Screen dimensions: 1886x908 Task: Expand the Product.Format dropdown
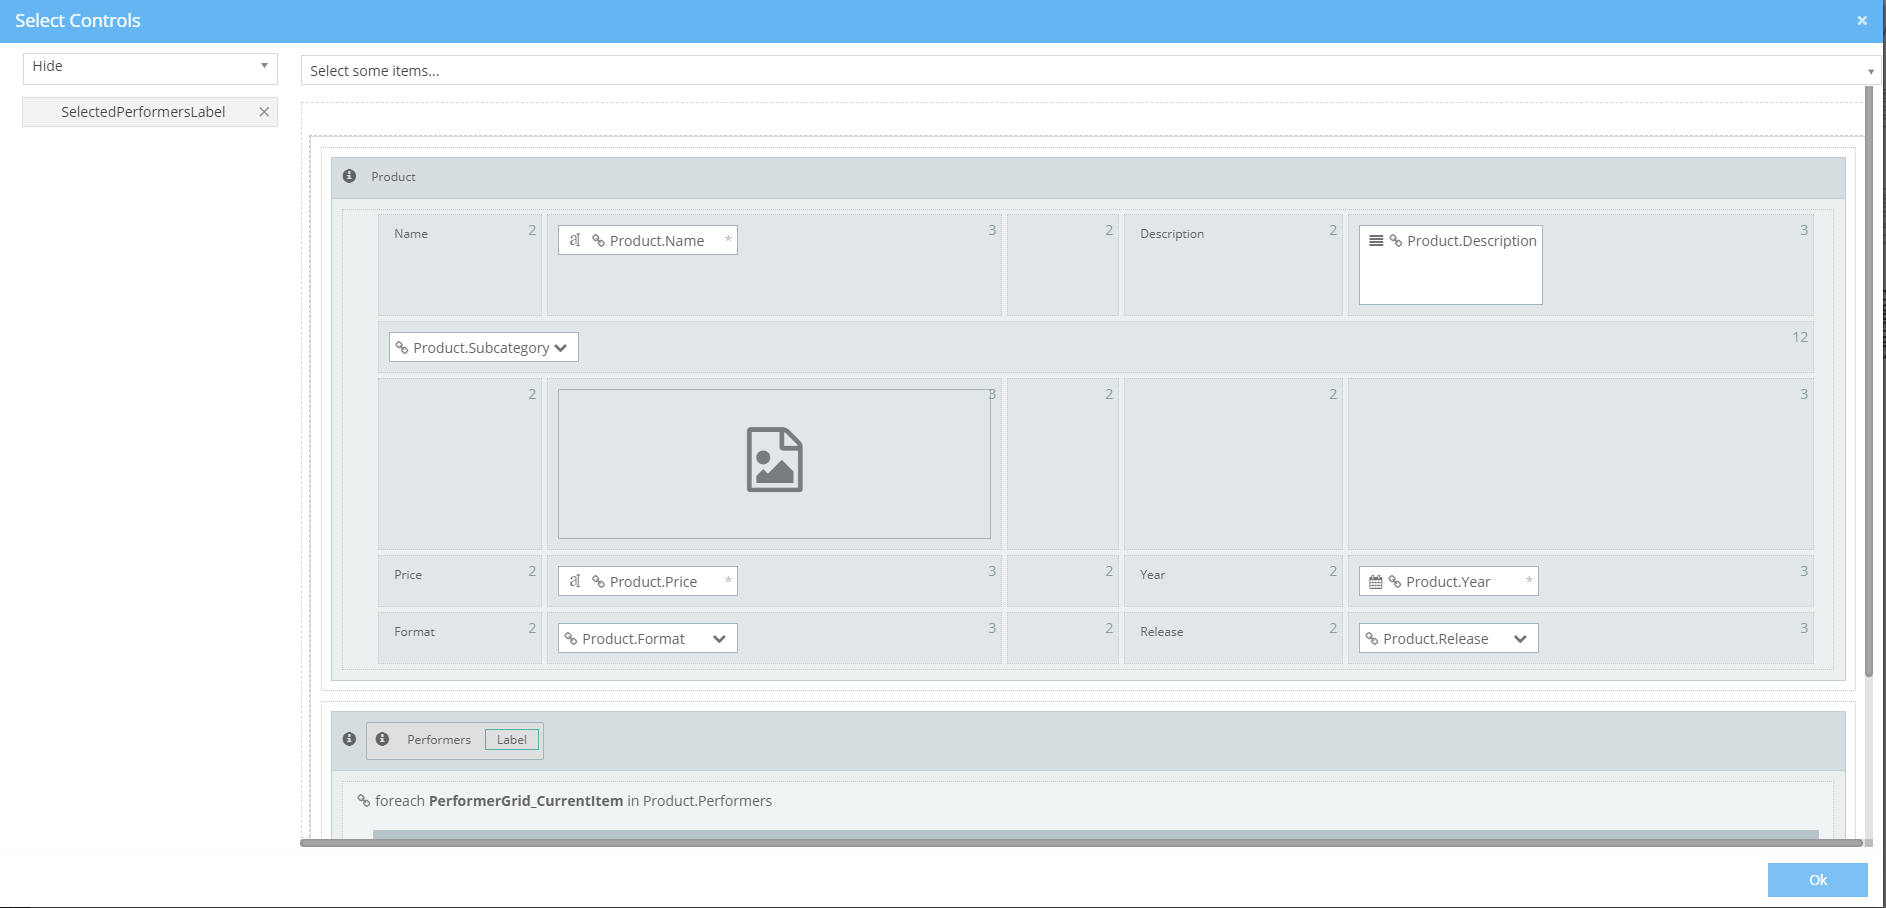pyautogui.click(x=719, y=639)
